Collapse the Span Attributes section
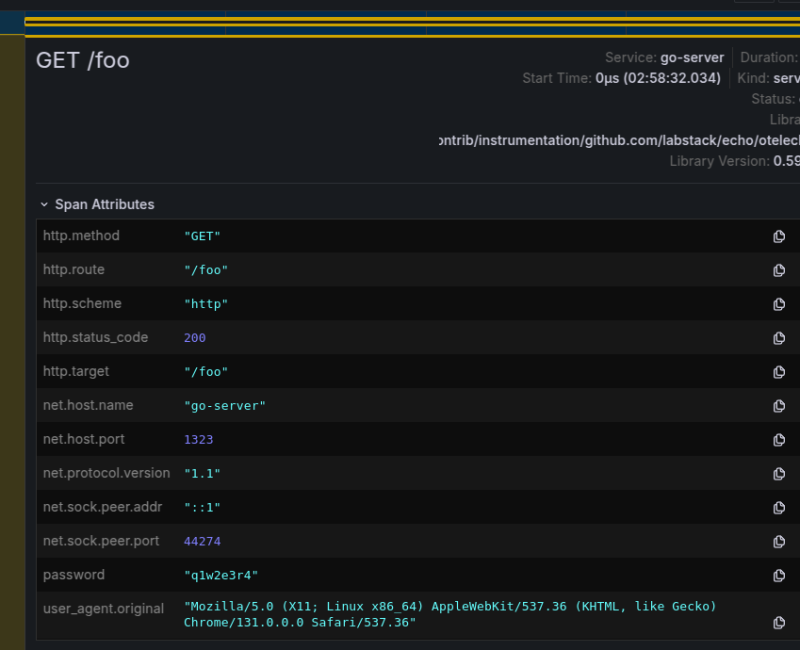 [45, 204]
